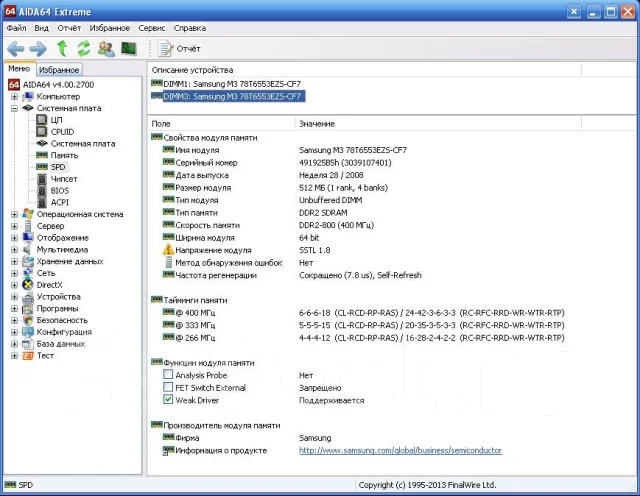Select AIDA64 v4.00.2700 root node

pyautogui.click(x=58, y=85)
